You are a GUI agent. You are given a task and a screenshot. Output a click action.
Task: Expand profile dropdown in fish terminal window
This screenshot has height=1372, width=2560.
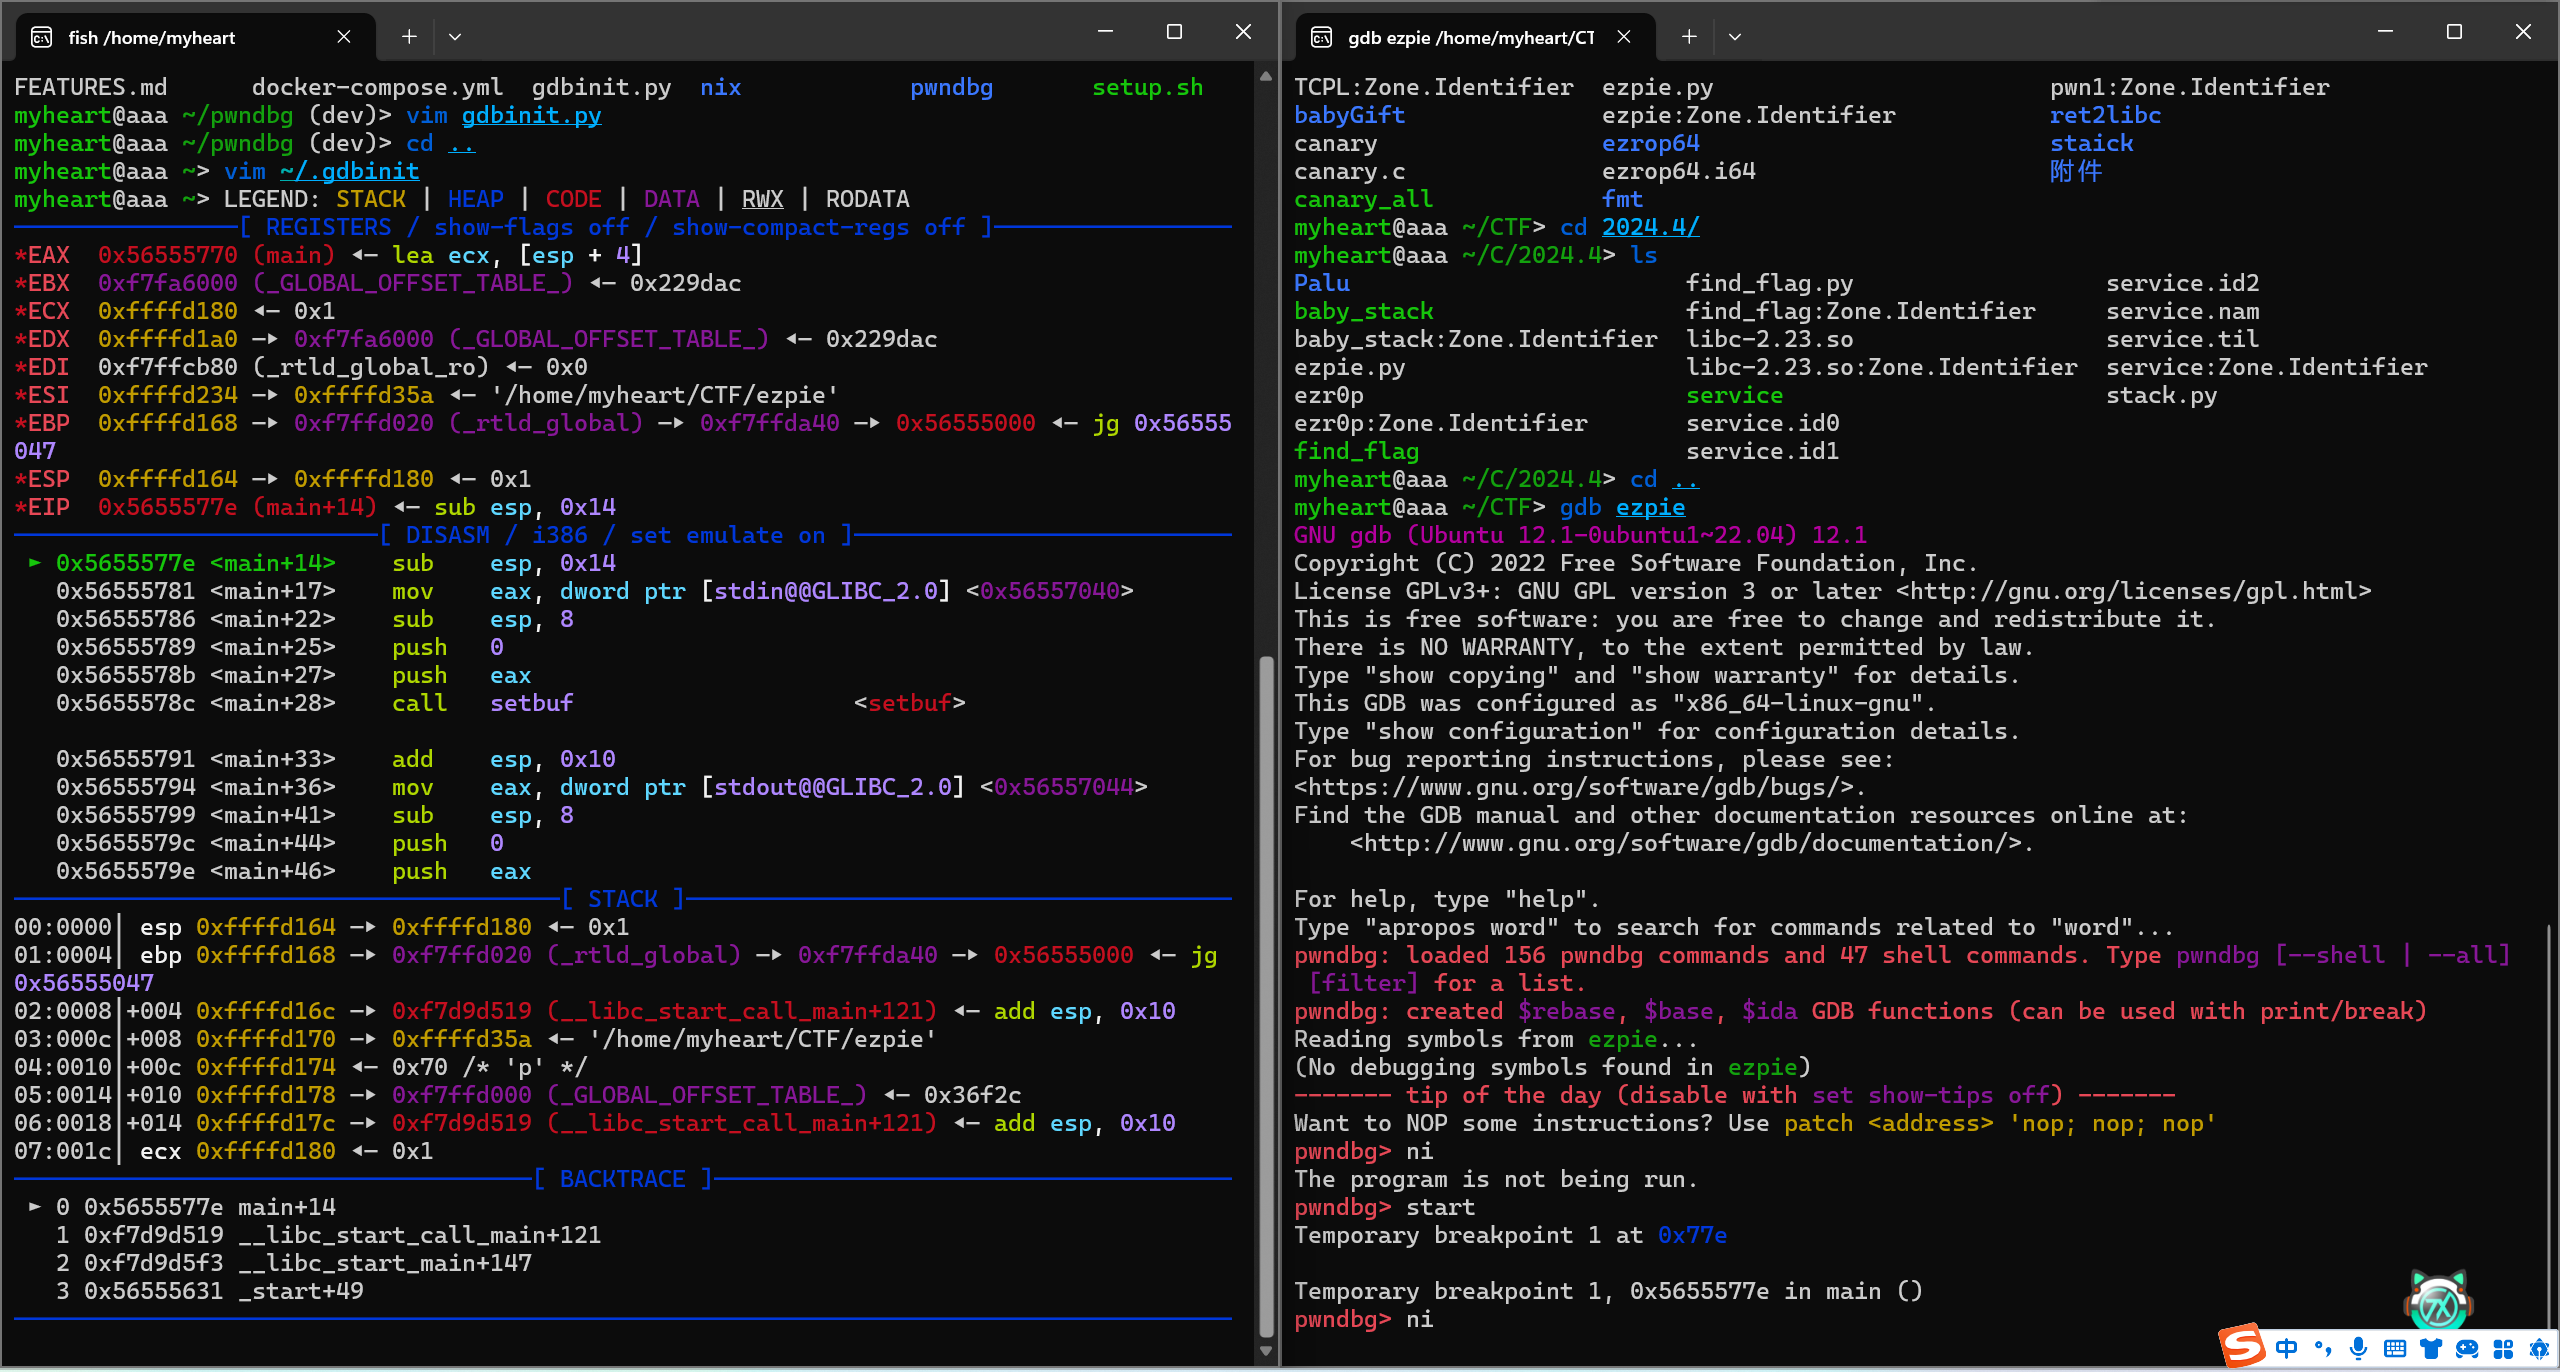point(455,37)
